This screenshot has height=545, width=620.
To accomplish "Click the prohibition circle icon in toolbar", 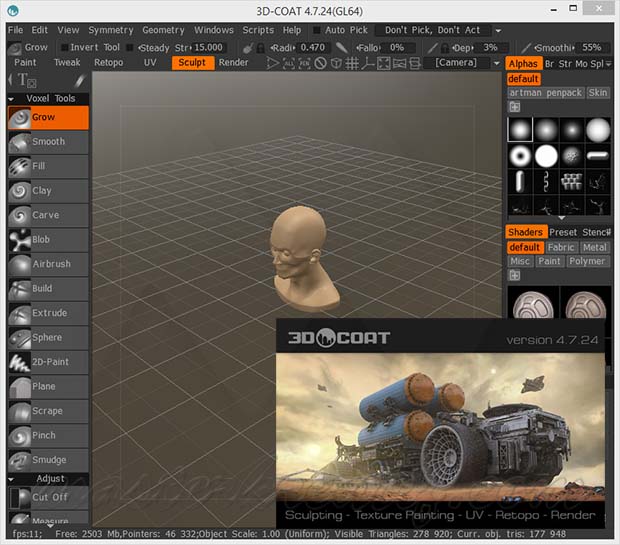I will click(321, 63).
